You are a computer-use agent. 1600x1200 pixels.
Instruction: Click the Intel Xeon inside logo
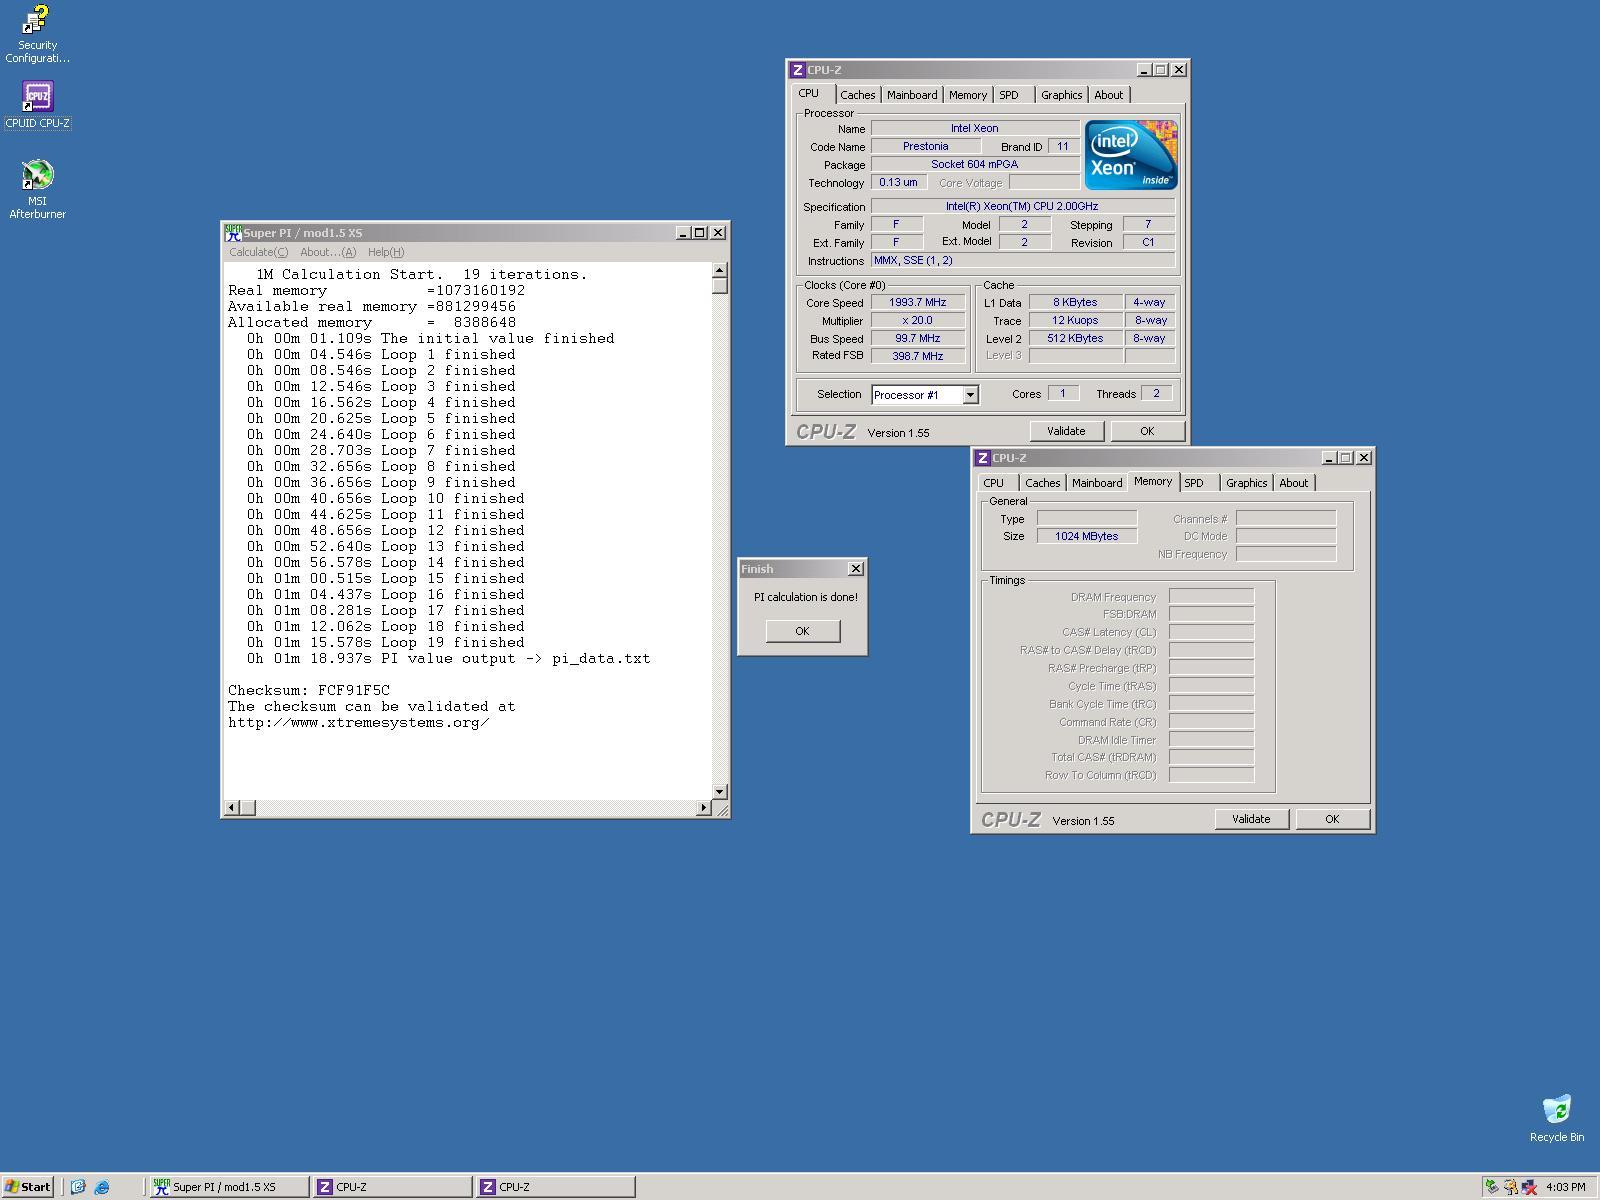(x=1131, y=155)
